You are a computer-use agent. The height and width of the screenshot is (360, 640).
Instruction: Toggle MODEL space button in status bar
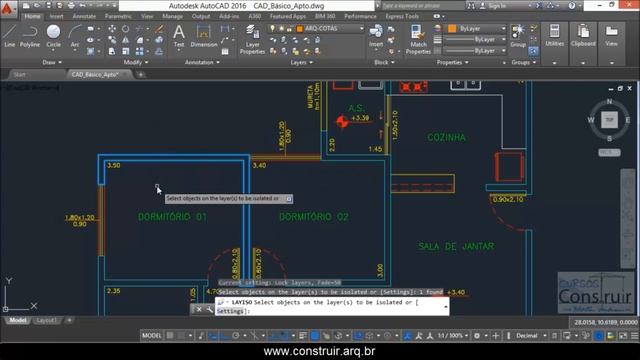(x=151, y=336)
